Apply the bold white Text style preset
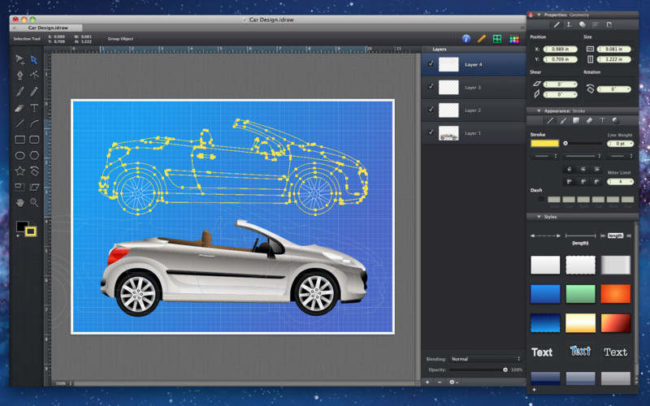650x406 pixels. pos(542,352)
